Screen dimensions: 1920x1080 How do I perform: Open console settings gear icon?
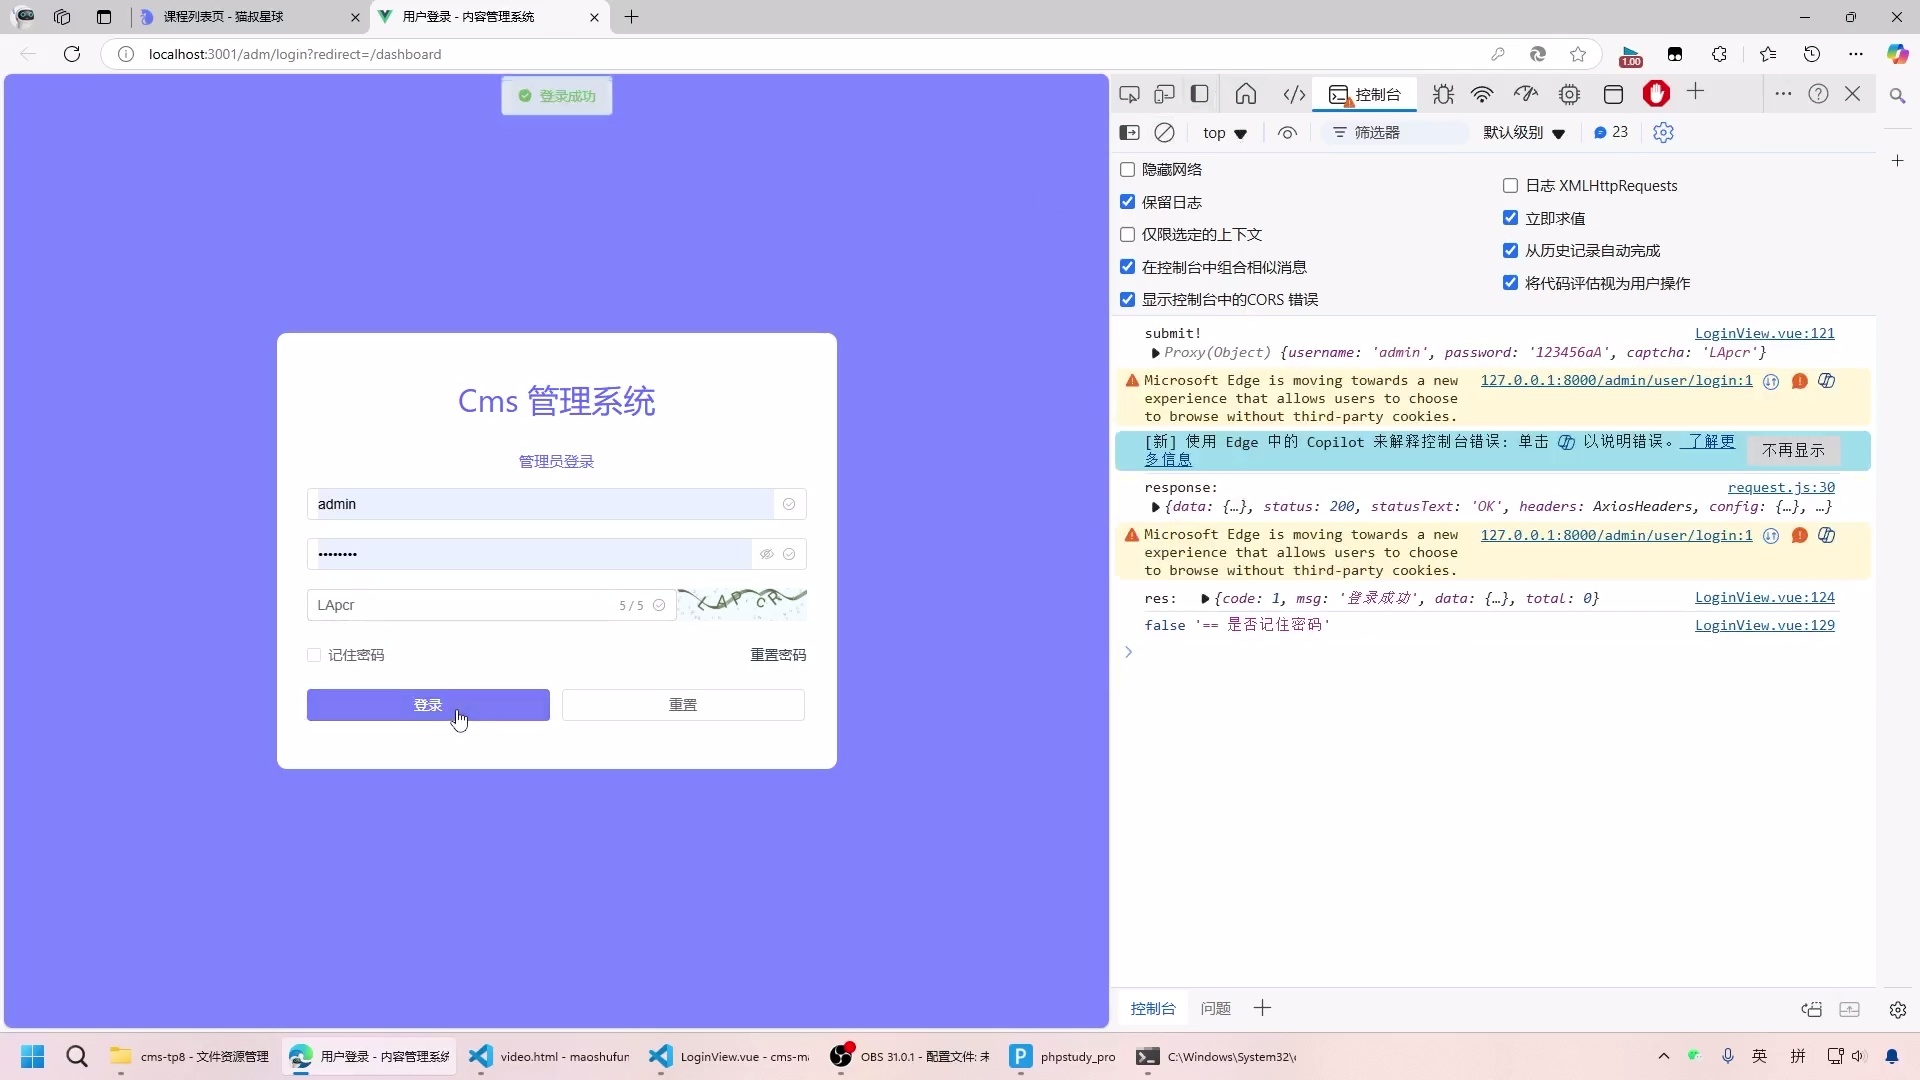(x=1663, y=132)
